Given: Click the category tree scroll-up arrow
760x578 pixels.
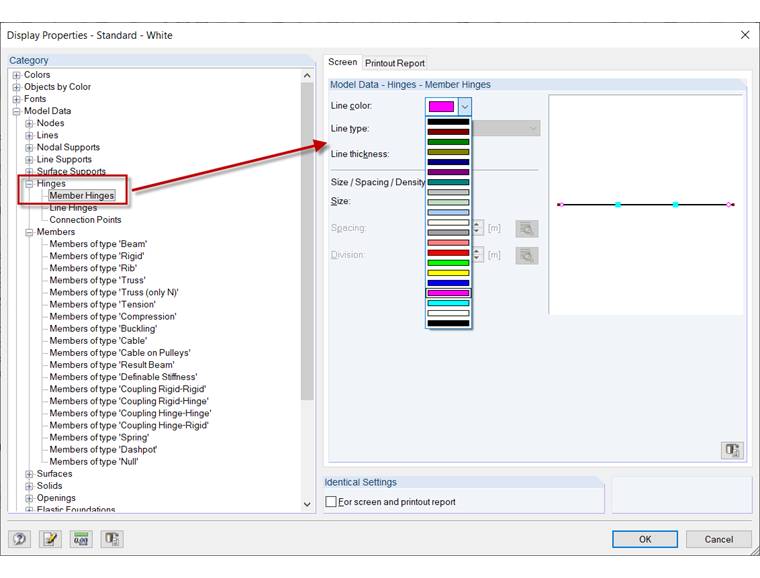Looking at the screenshot, I should tap(307, 76).
